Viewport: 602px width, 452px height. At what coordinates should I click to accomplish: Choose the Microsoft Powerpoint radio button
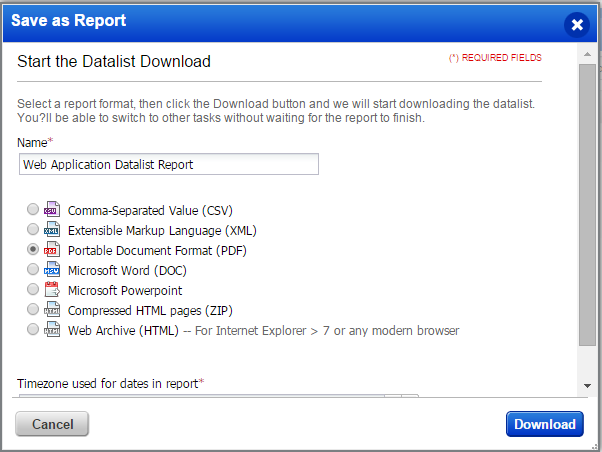(33, 289)
